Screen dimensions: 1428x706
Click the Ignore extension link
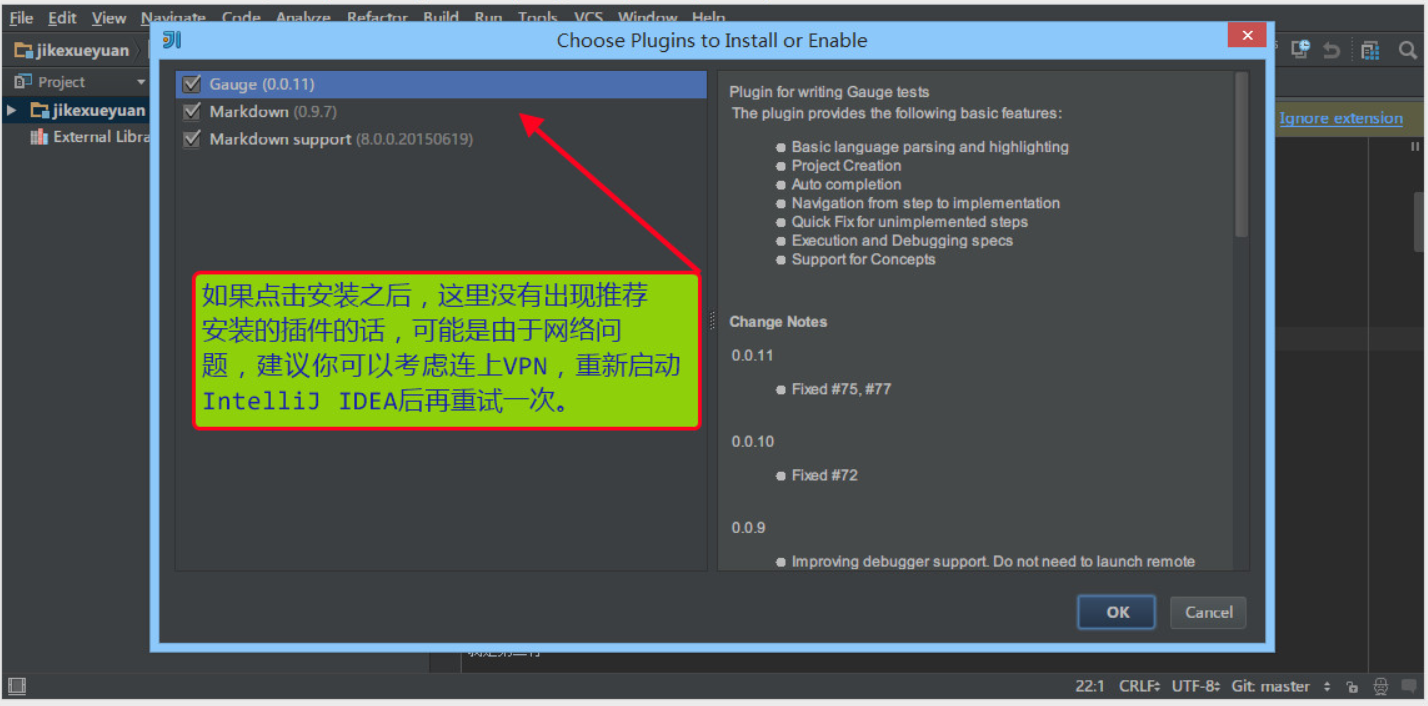coord(1341,118)
